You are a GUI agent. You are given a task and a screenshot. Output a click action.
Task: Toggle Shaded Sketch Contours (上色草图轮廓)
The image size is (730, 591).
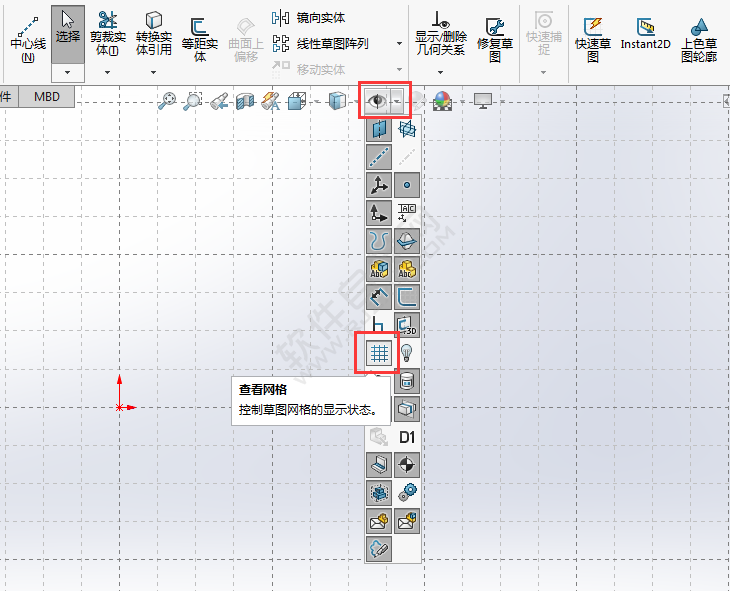699,40
